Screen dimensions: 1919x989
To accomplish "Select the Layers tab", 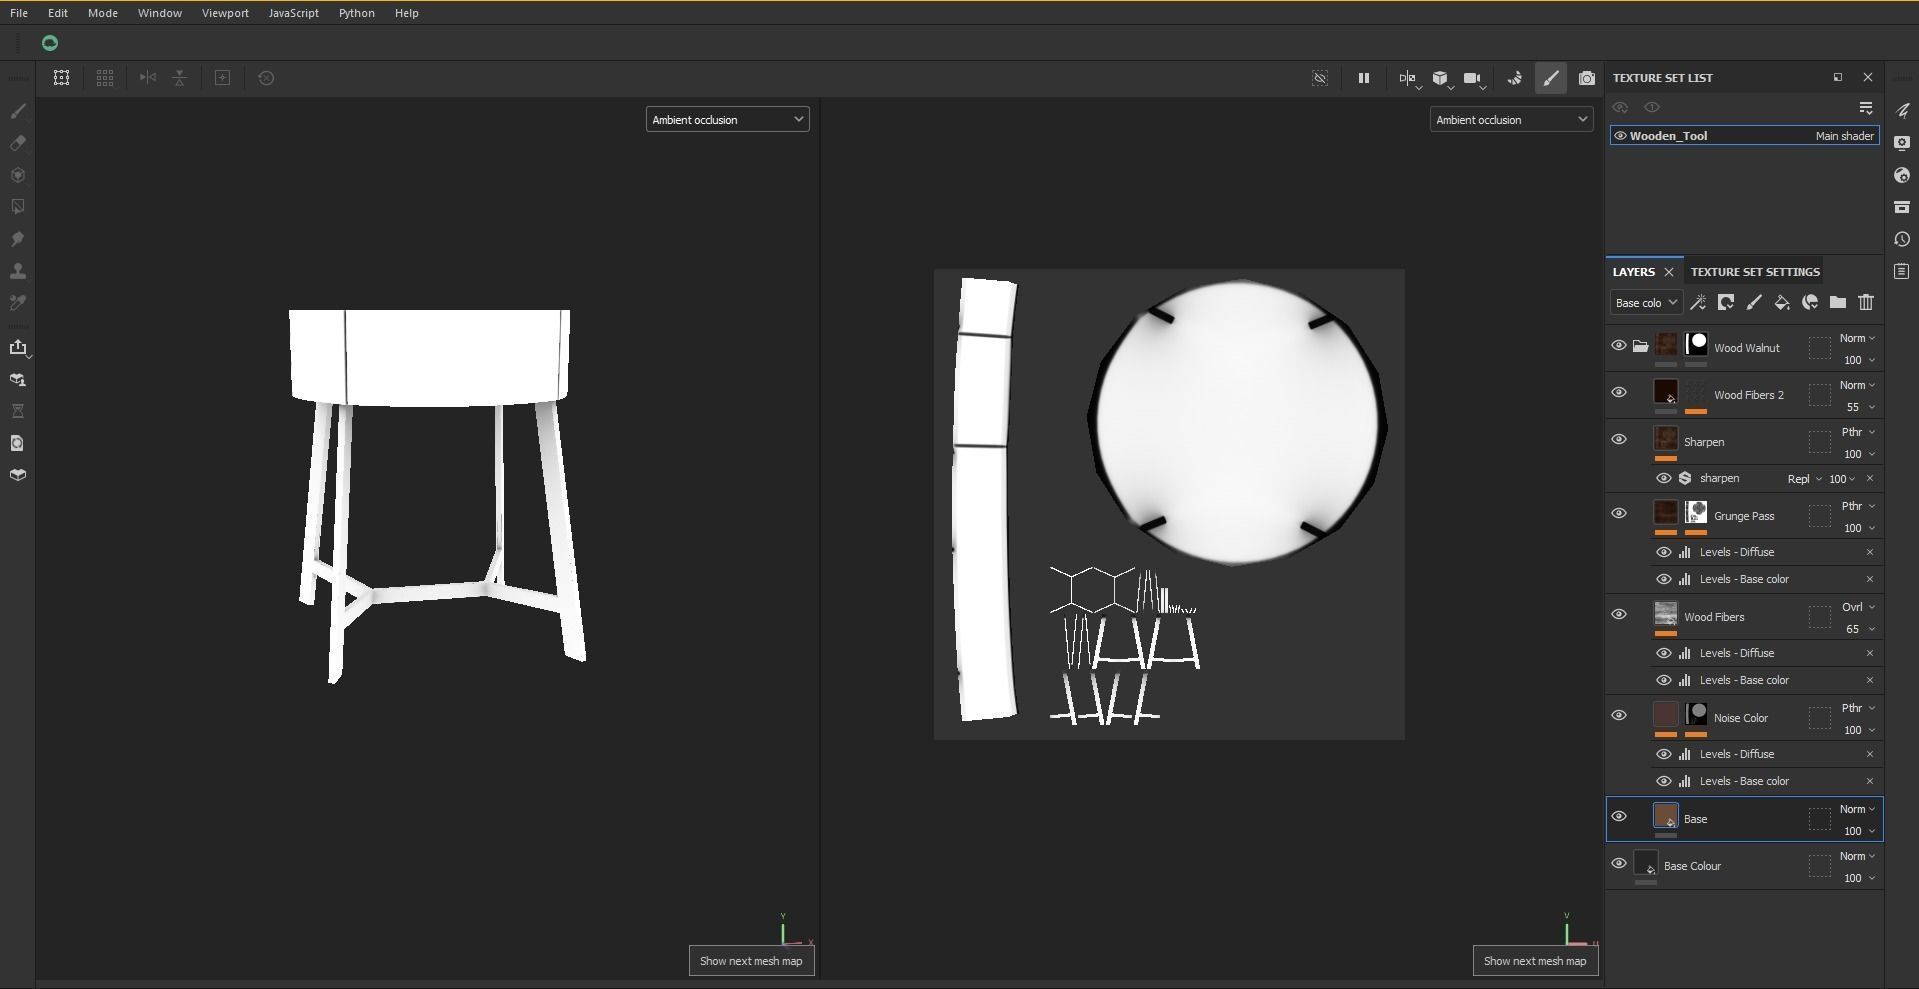I will pyautogui.click(x=1633, y=272).
